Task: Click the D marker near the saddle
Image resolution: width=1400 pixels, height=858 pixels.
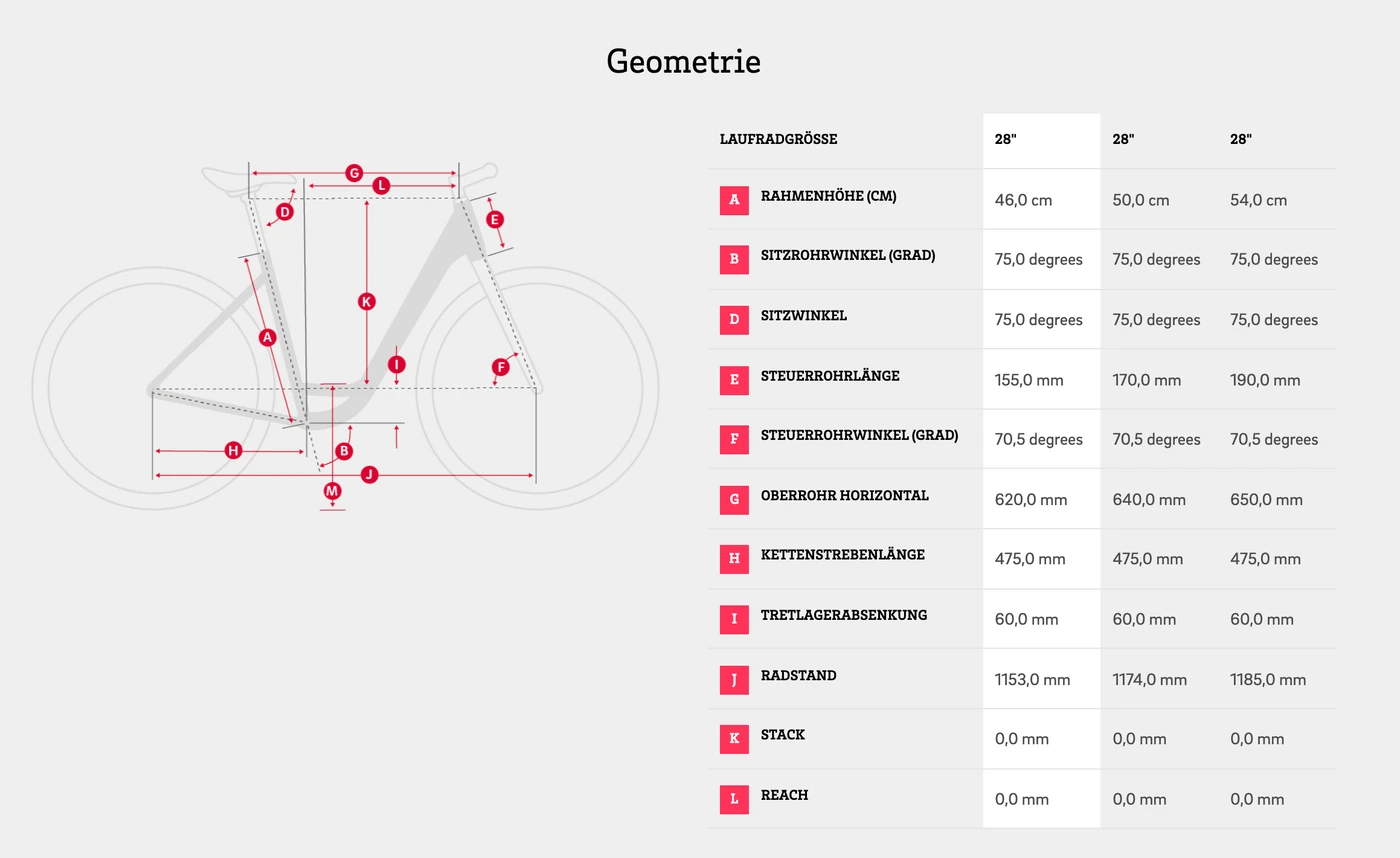Action: click(x=285, y=212)
